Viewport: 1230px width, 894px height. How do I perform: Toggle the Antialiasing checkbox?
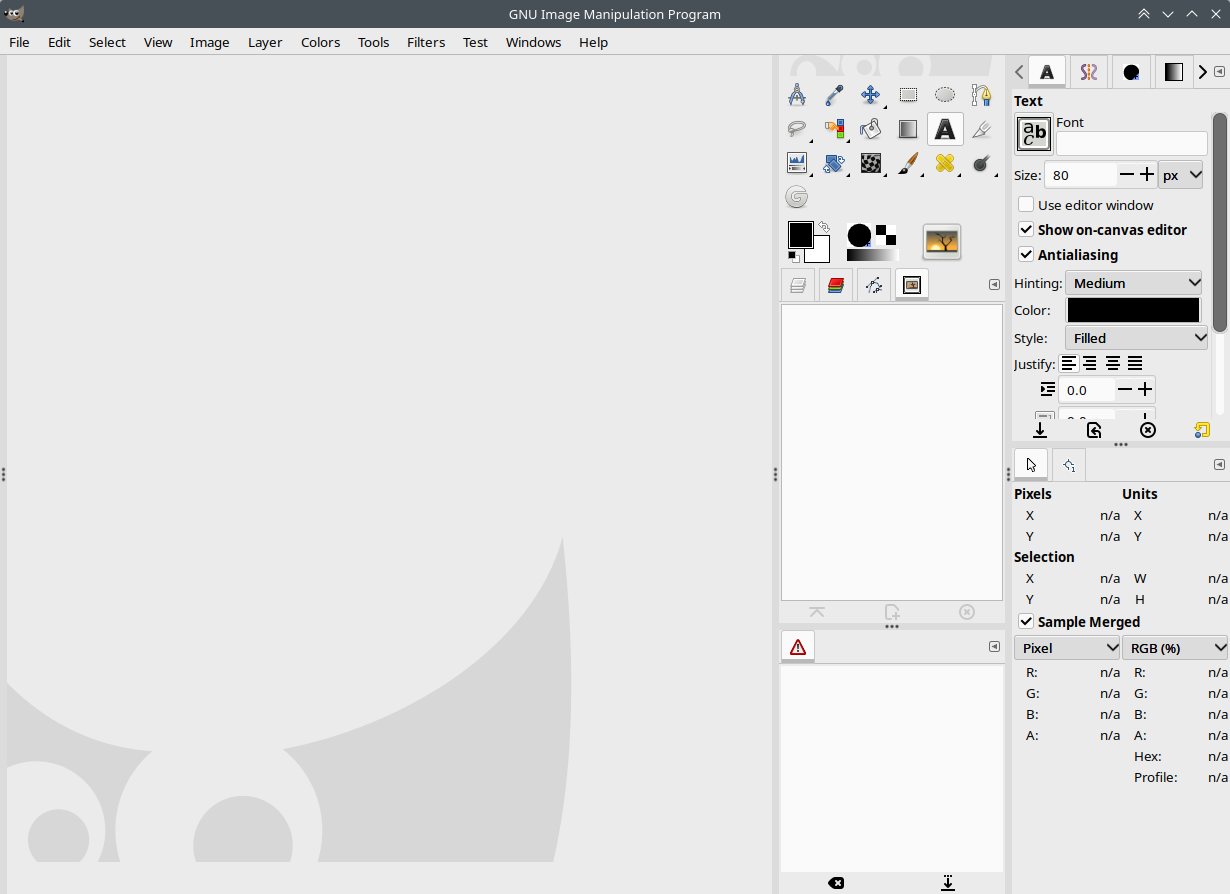[1026, 255]
